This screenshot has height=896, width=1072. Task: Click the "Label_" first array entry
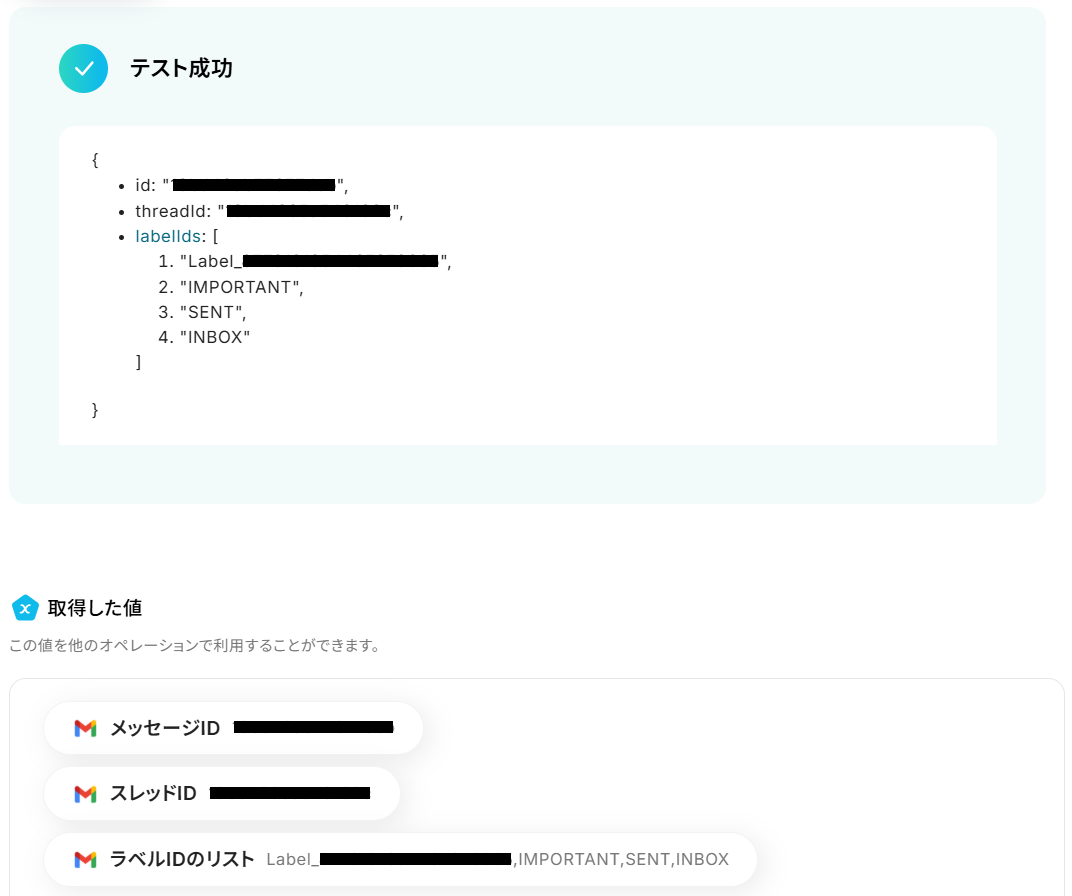pos(315,262)
